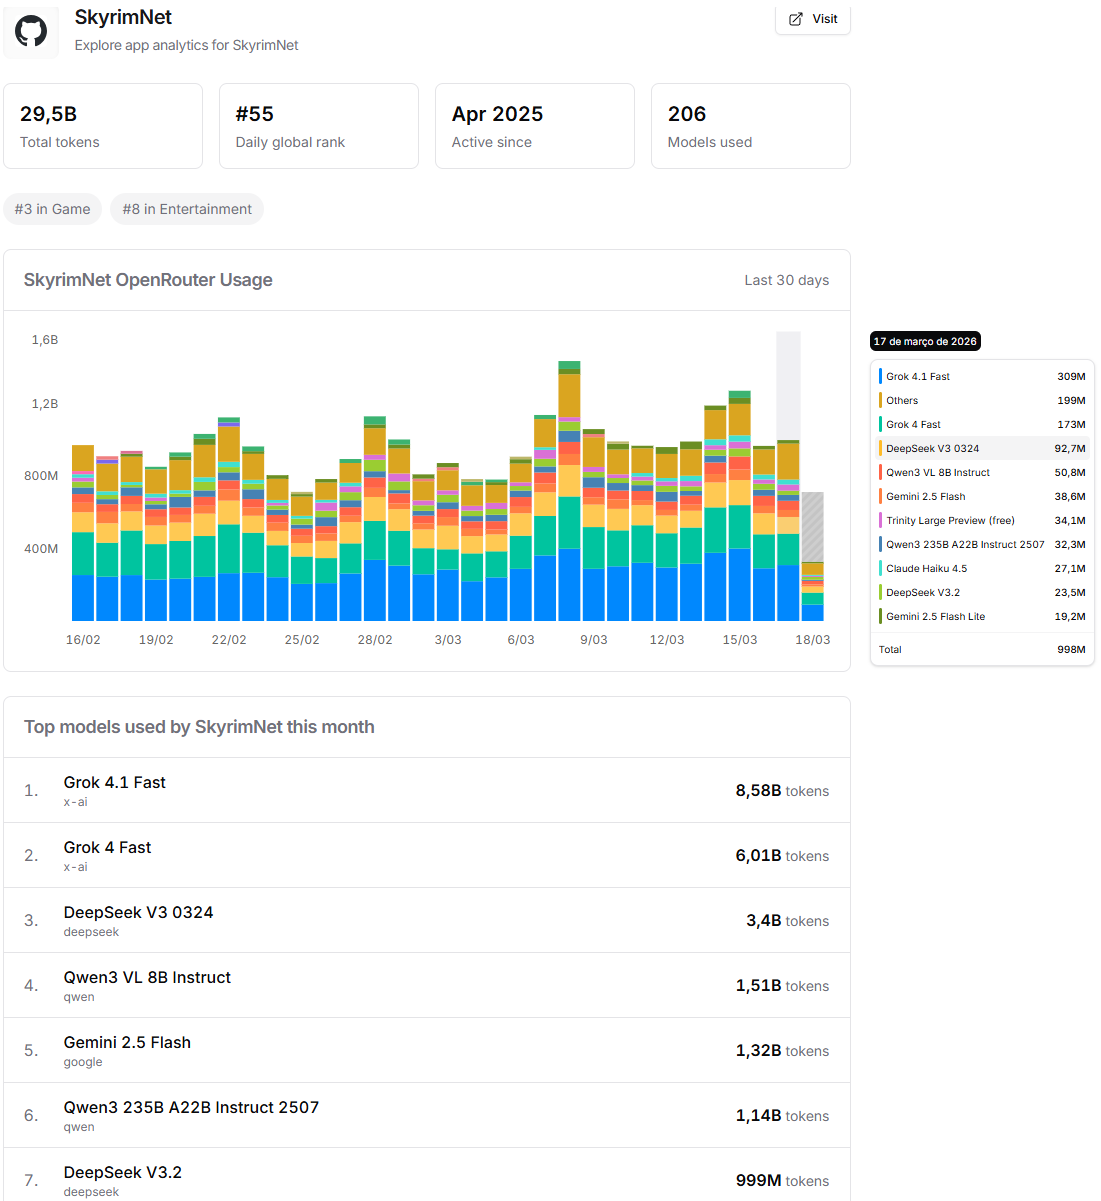
Task: Click the Models used stat card
Action: pyautogui.click(x=750, y=126)
